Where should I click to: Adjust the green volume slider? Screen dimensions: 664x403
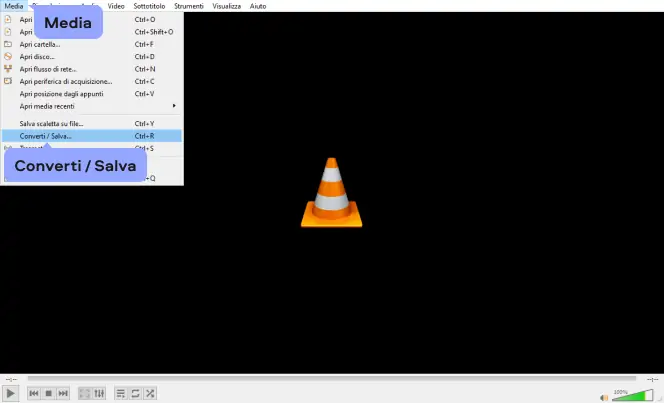coord(633,395)
